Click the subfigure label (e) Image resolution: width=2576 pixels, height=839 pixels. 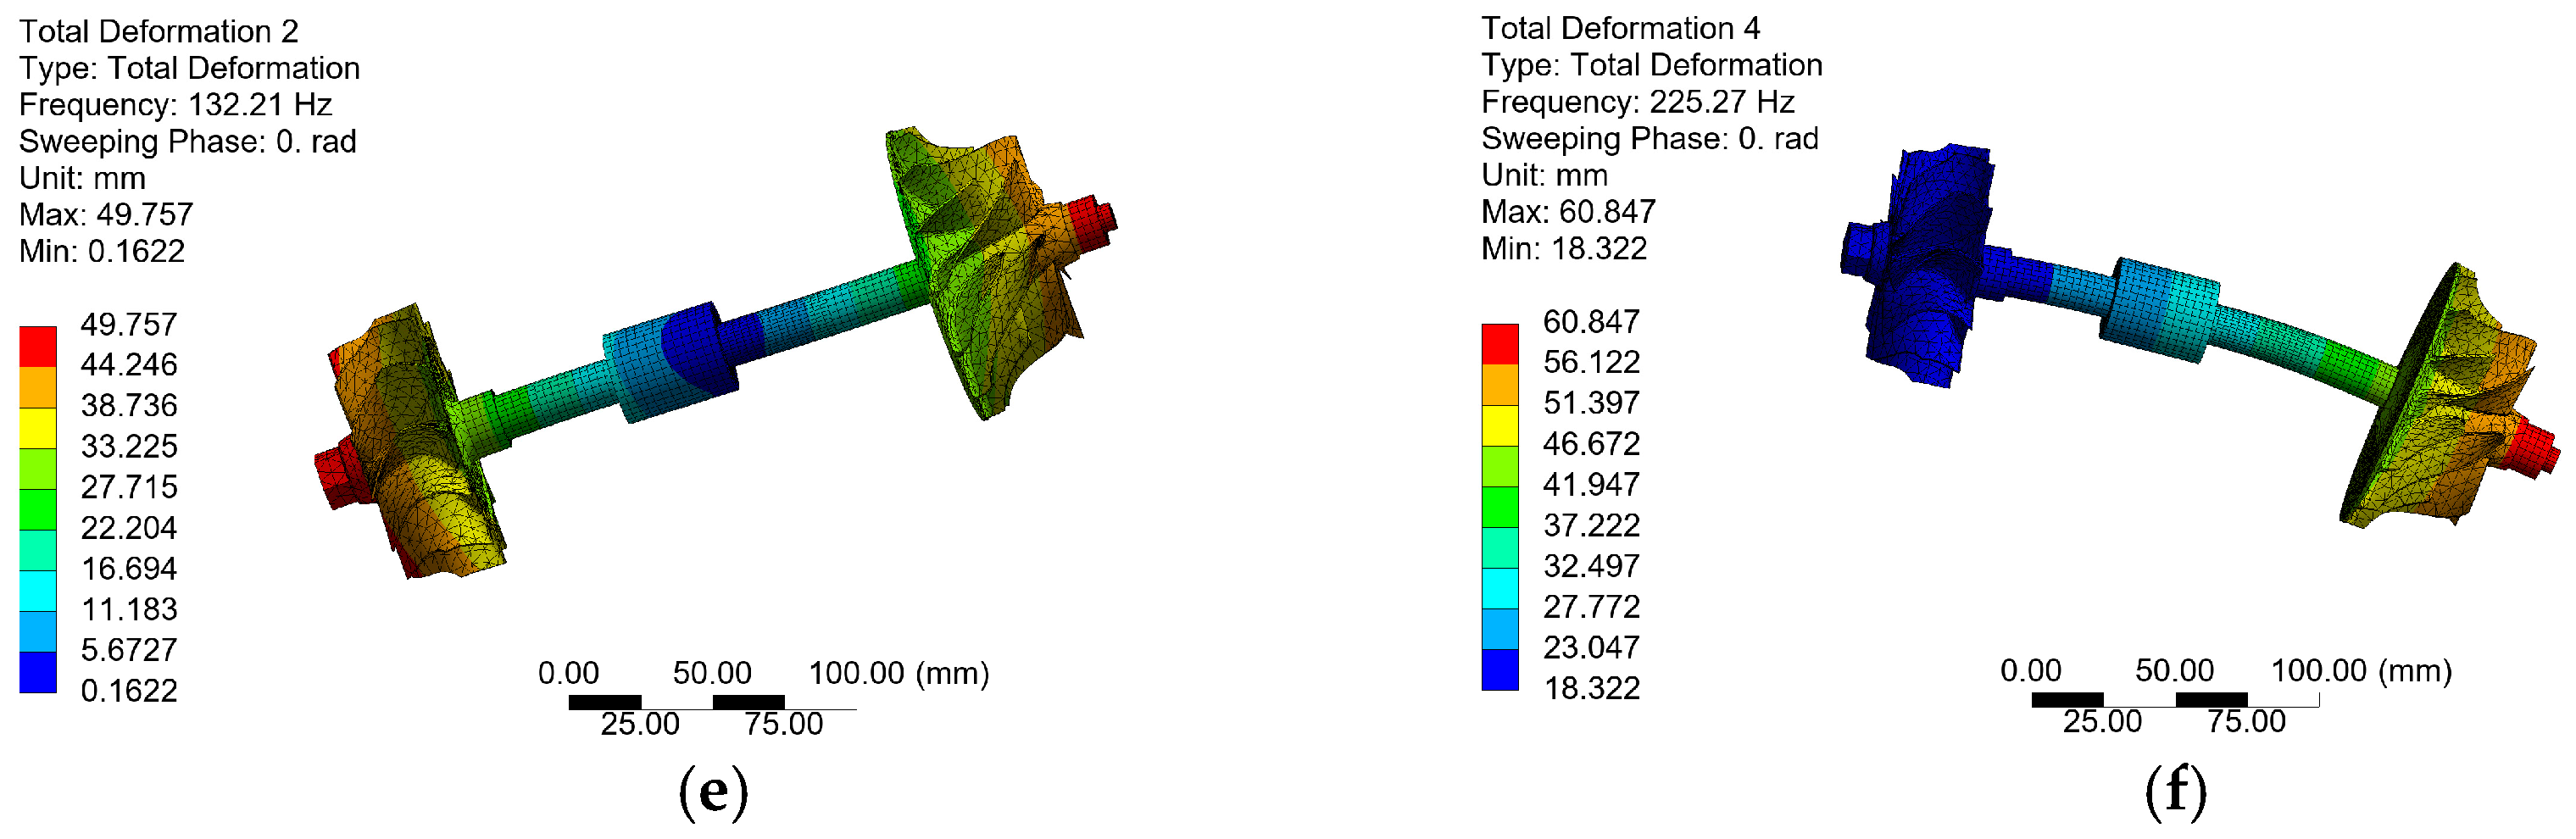pyautogui.click(x=713, y=791)
